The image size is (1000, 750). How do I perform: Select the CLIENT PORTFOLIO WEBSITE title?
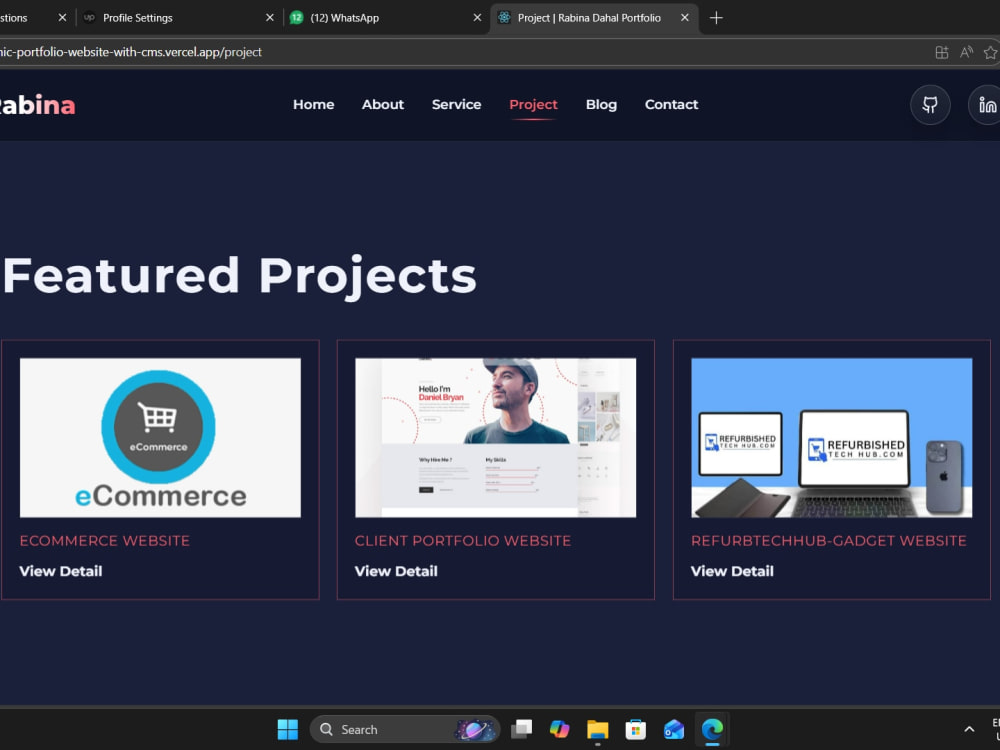pyautogui.click(x=463, y=541)
